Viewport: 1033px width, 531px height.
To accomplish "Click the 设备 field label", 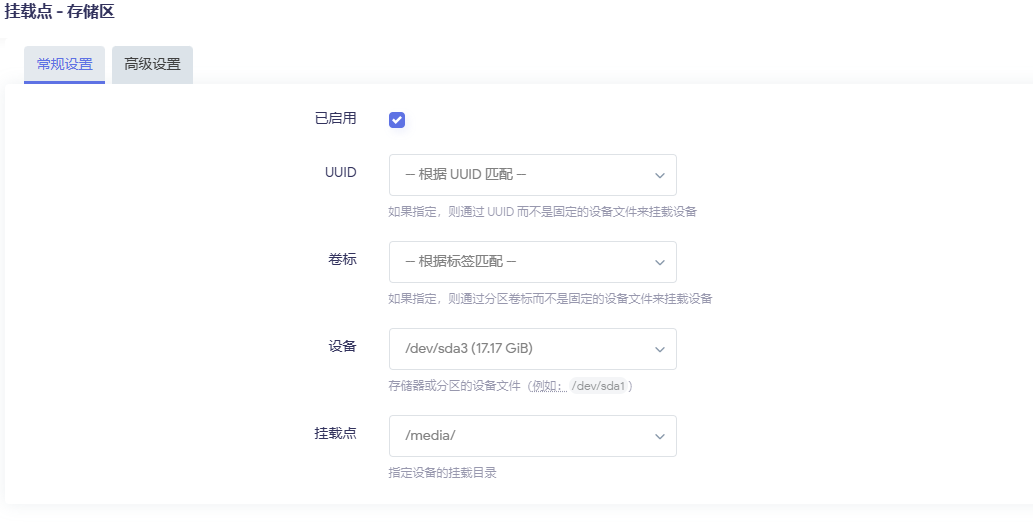I will click(342, 346).
